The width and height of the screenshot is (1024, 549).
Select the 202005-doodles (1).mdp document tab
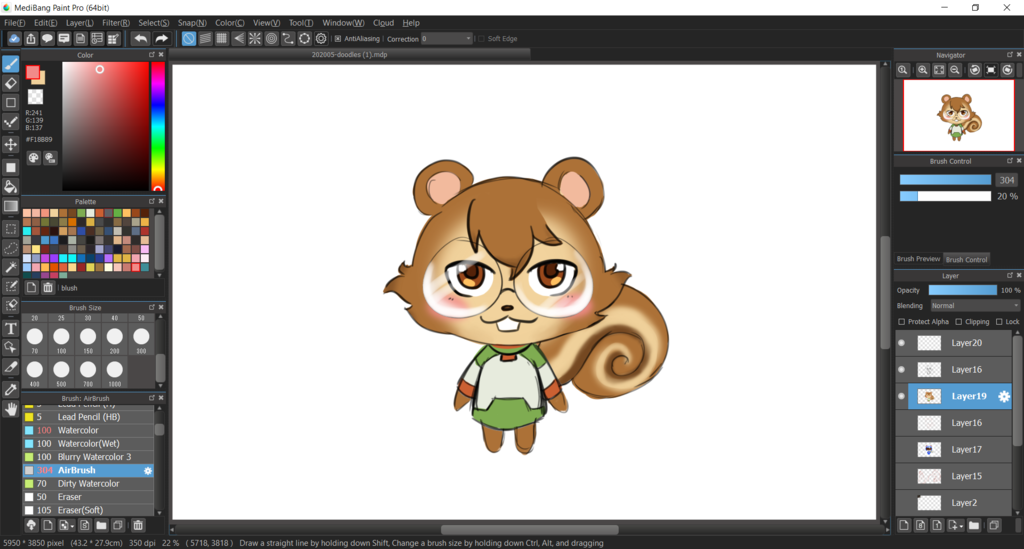click(349, 55)
